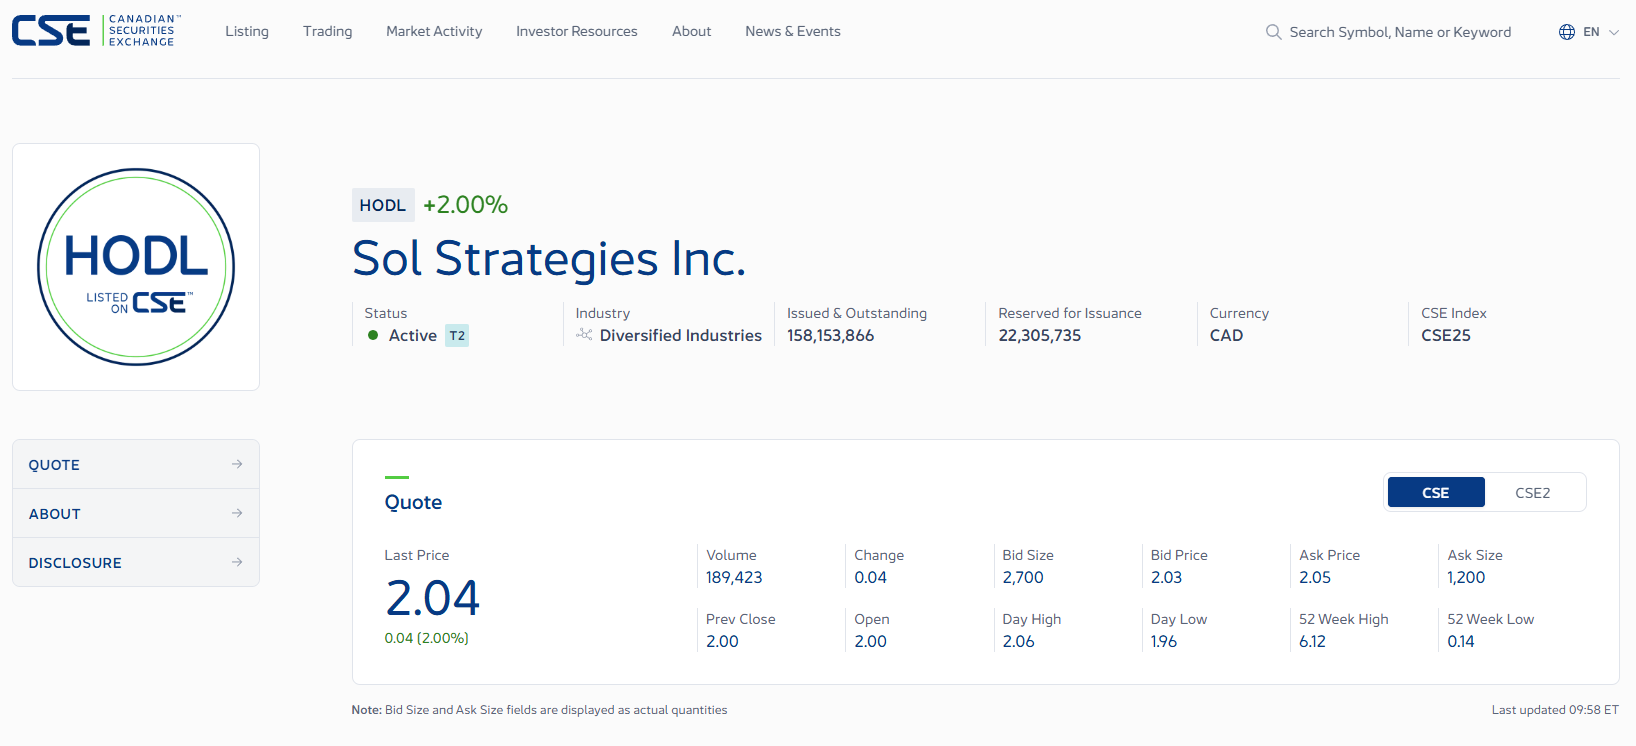Open the Market Activity menu
1636x746 pixels.
click(434, 31)
